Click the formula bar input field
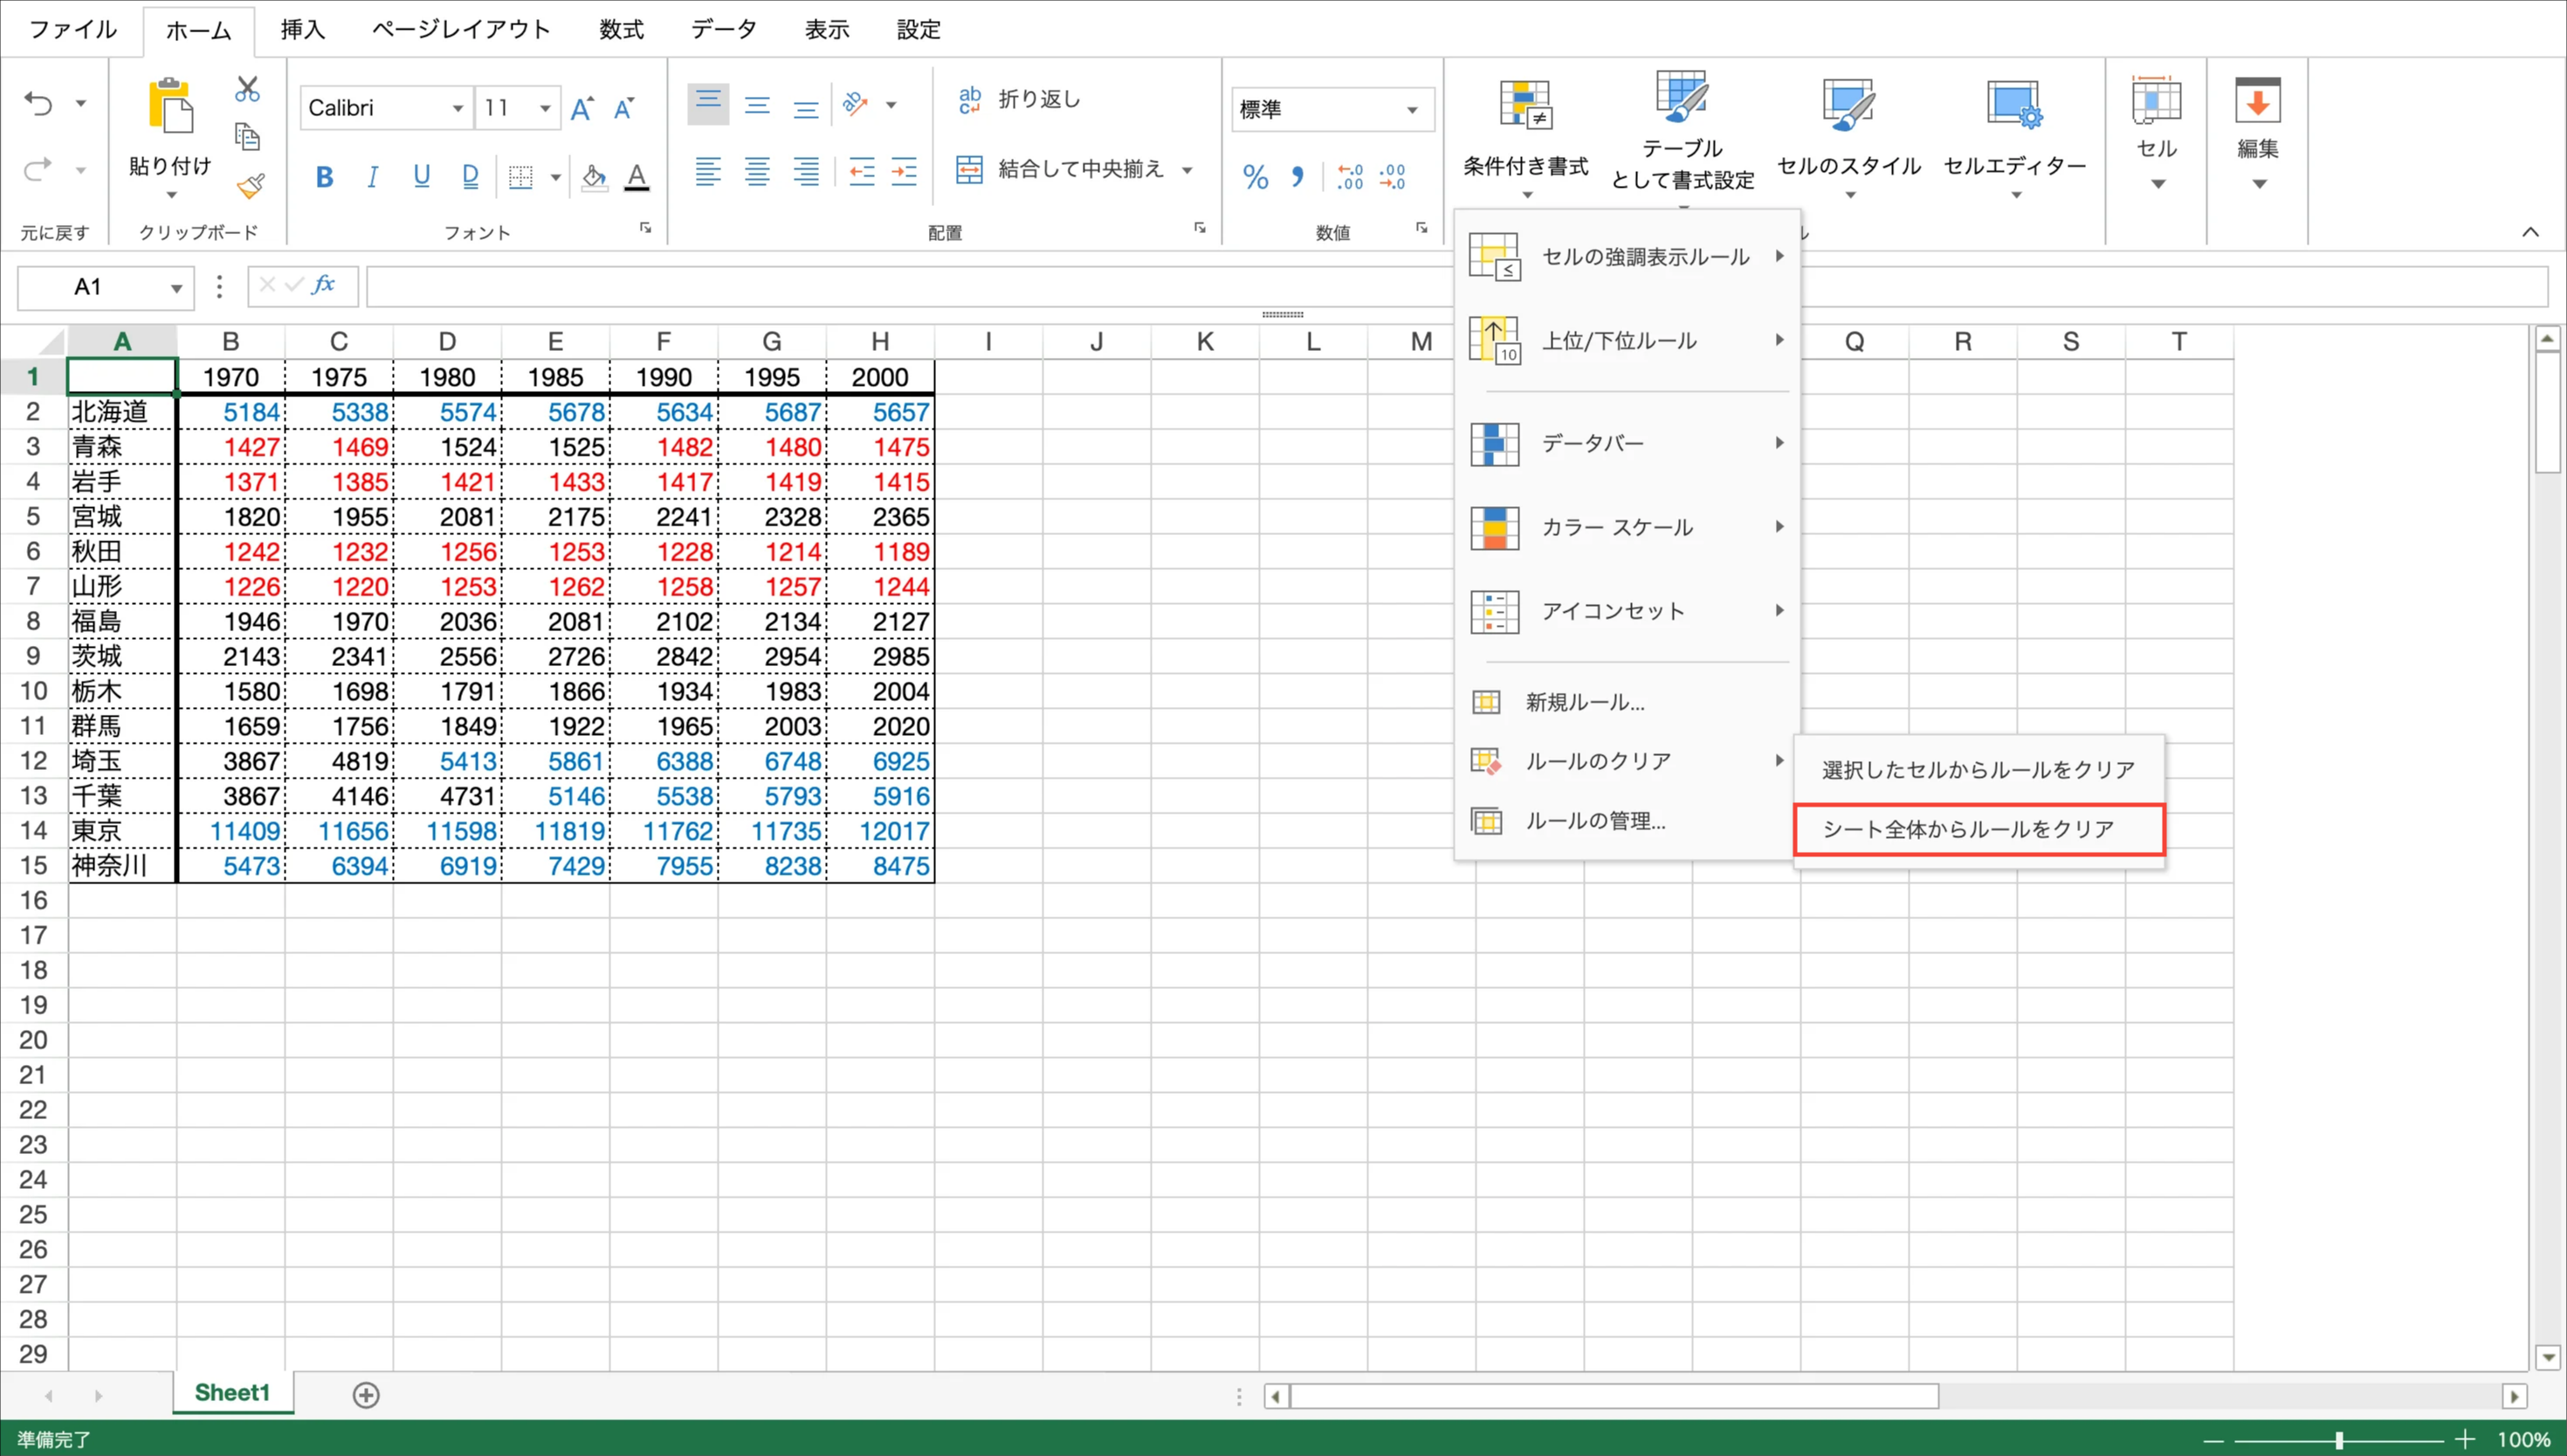 click(900, 287)
